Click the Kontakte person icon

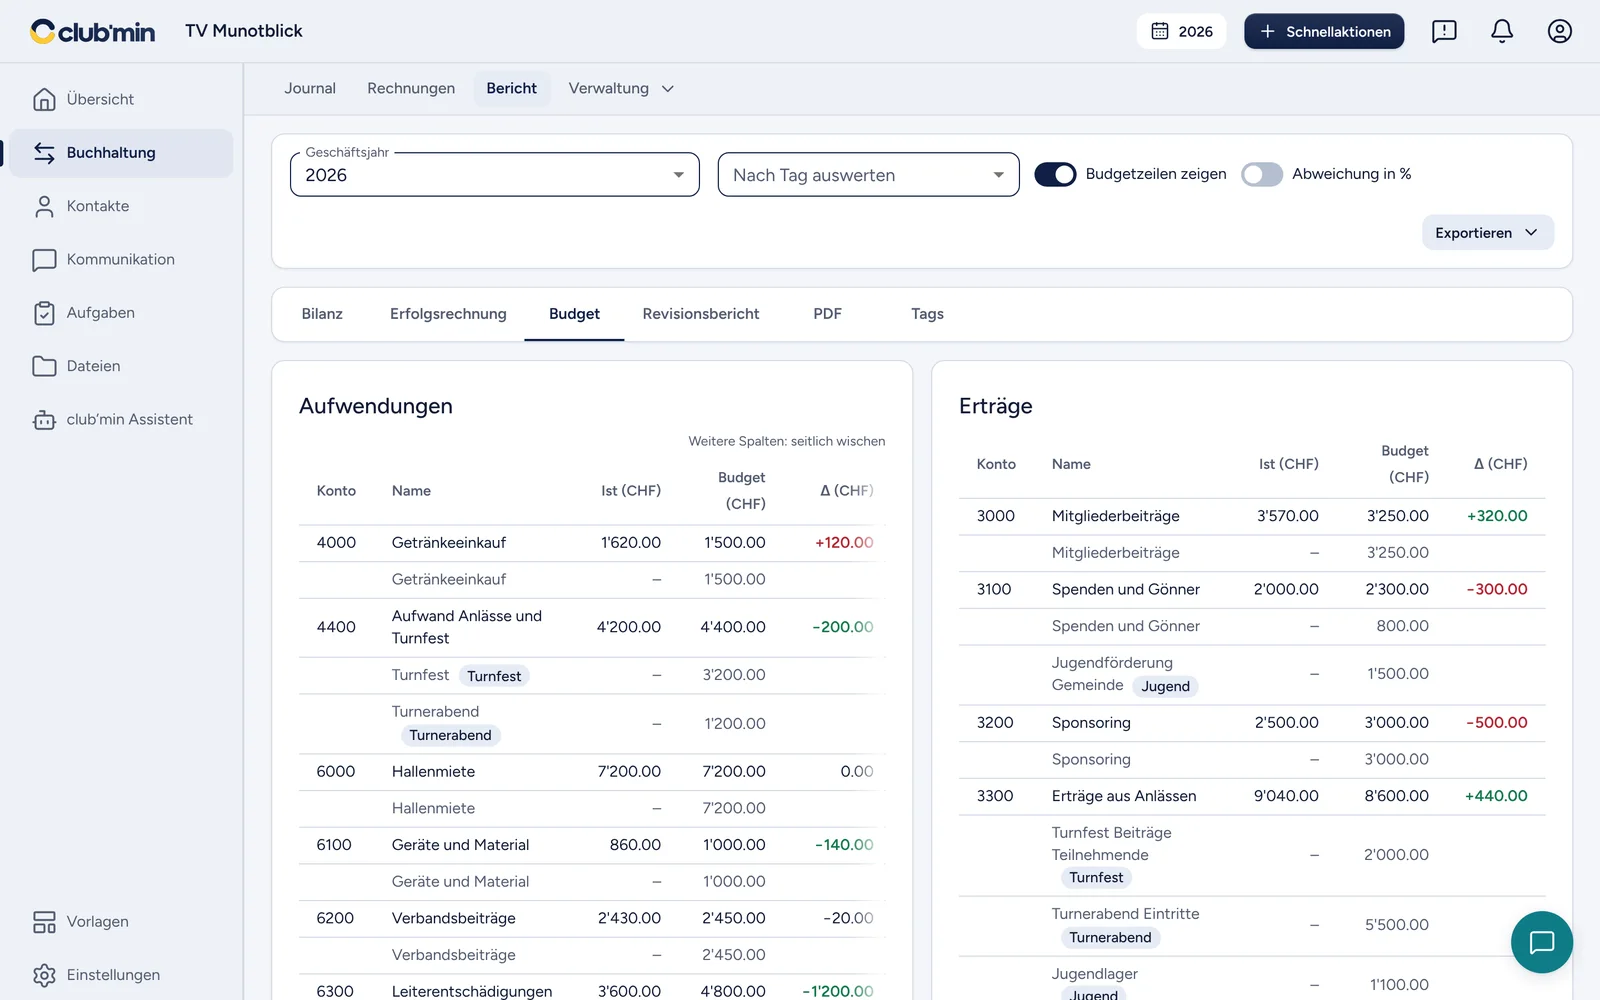click(44, 206)
